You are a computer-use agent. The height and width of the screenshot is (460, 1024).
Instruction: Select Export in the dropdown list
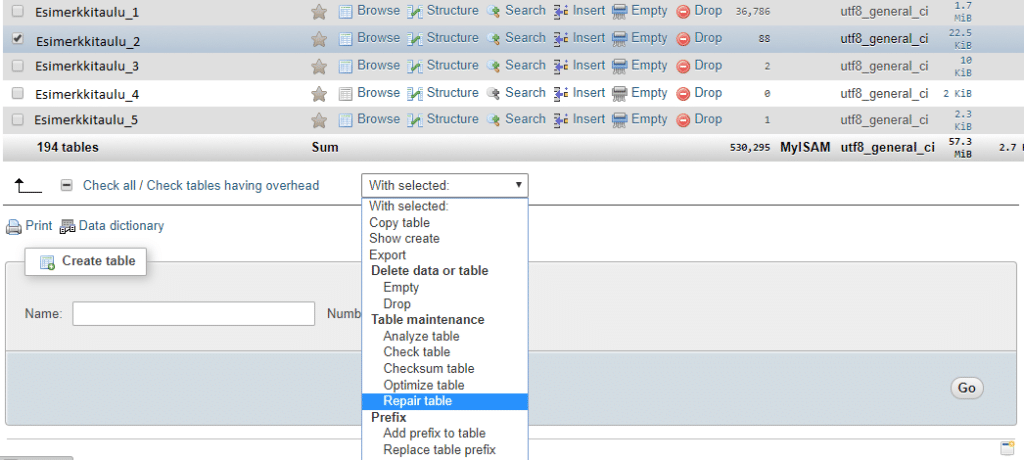point(388,255)
